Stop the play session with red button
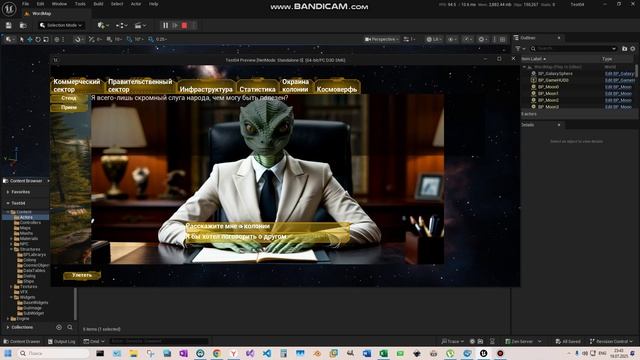The image size is (640, 360). [x=184, y=25]
